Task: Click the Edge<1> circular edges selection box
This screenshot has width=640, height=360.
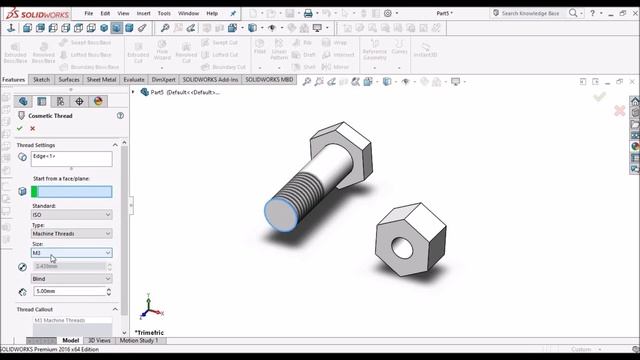Action: (x=71, y=159)
